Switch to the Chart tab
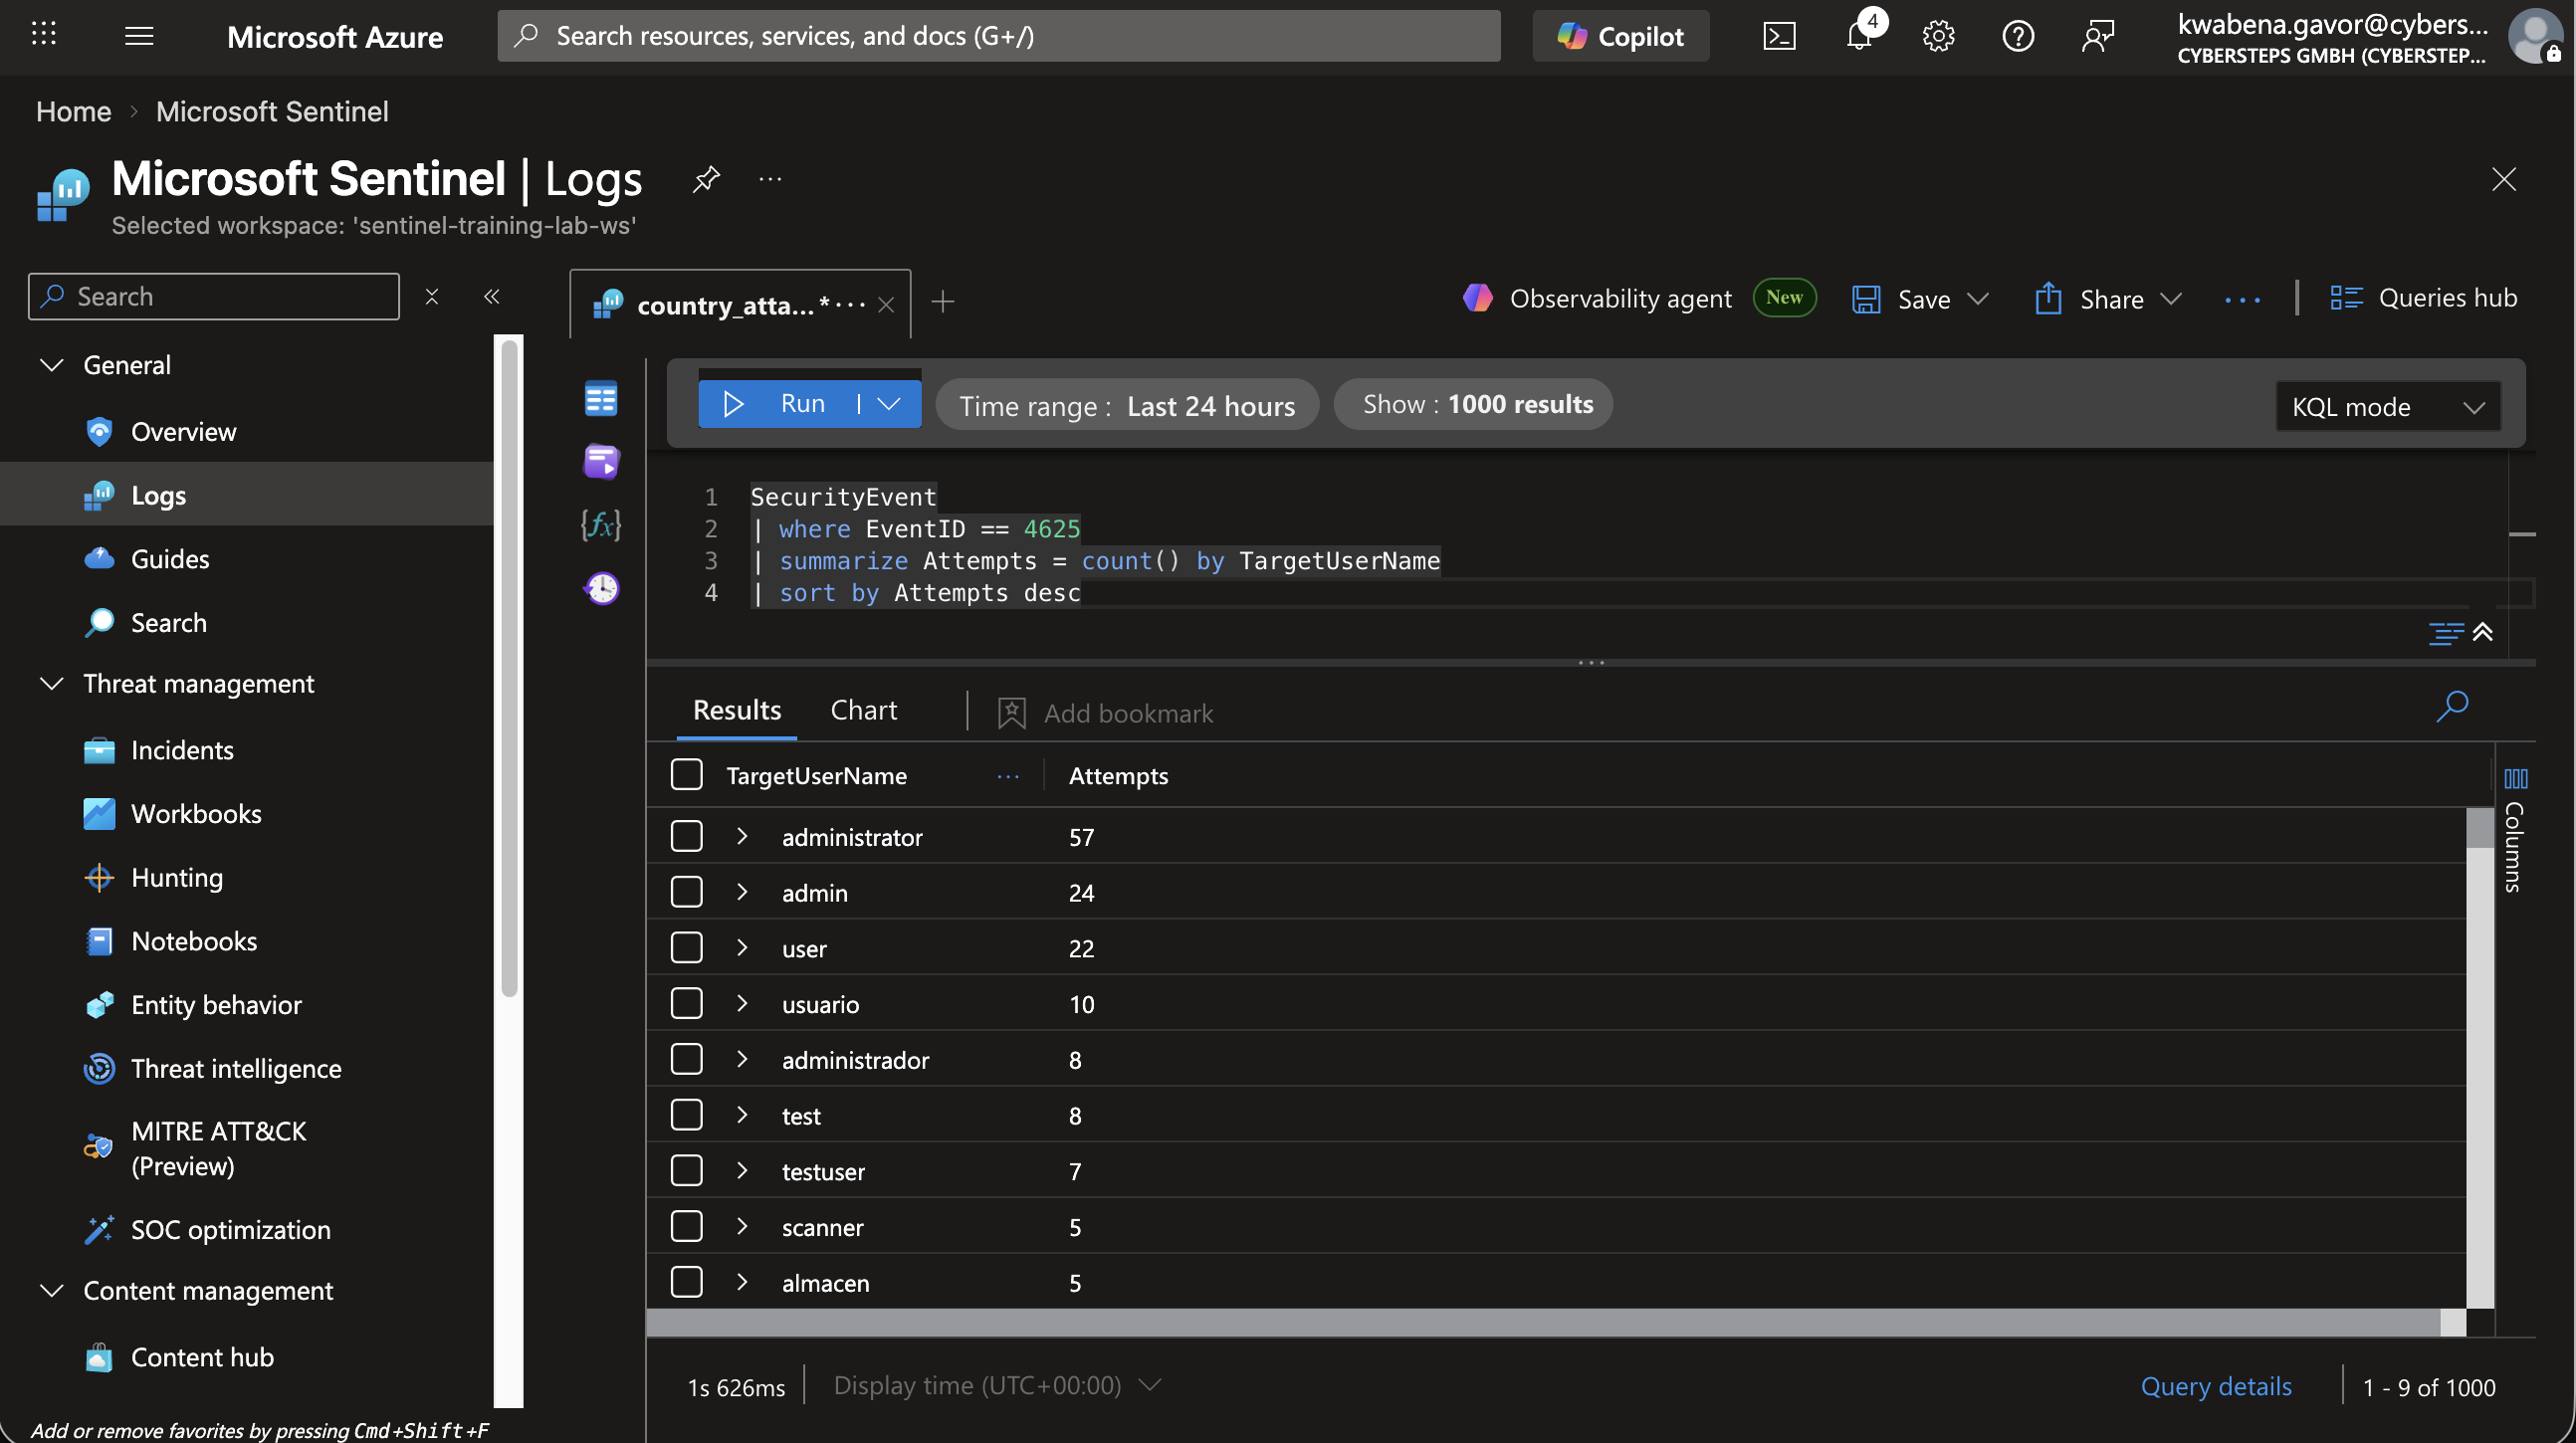The width and height of the screenshot is (2576, 1443). point(864,710)
